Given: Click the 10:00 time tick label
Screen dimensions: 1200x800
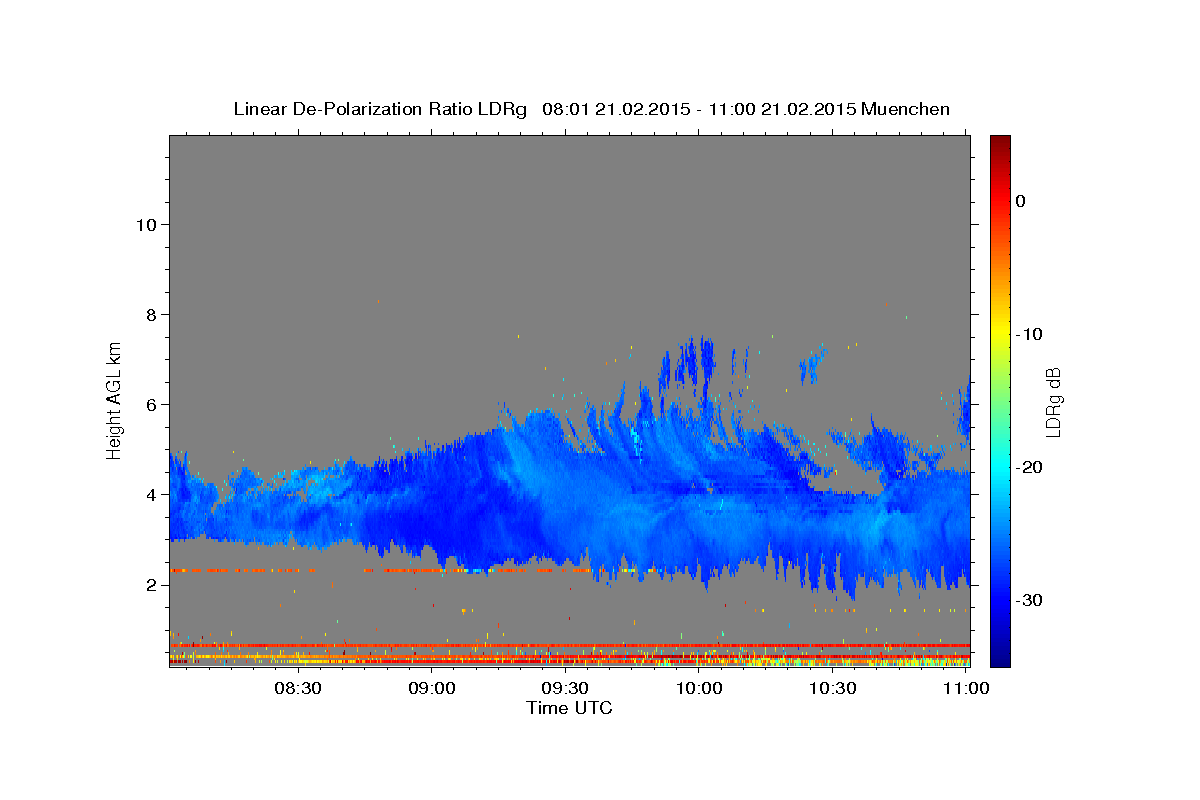Looking at the screenshot, I should [x=699, y=688].
